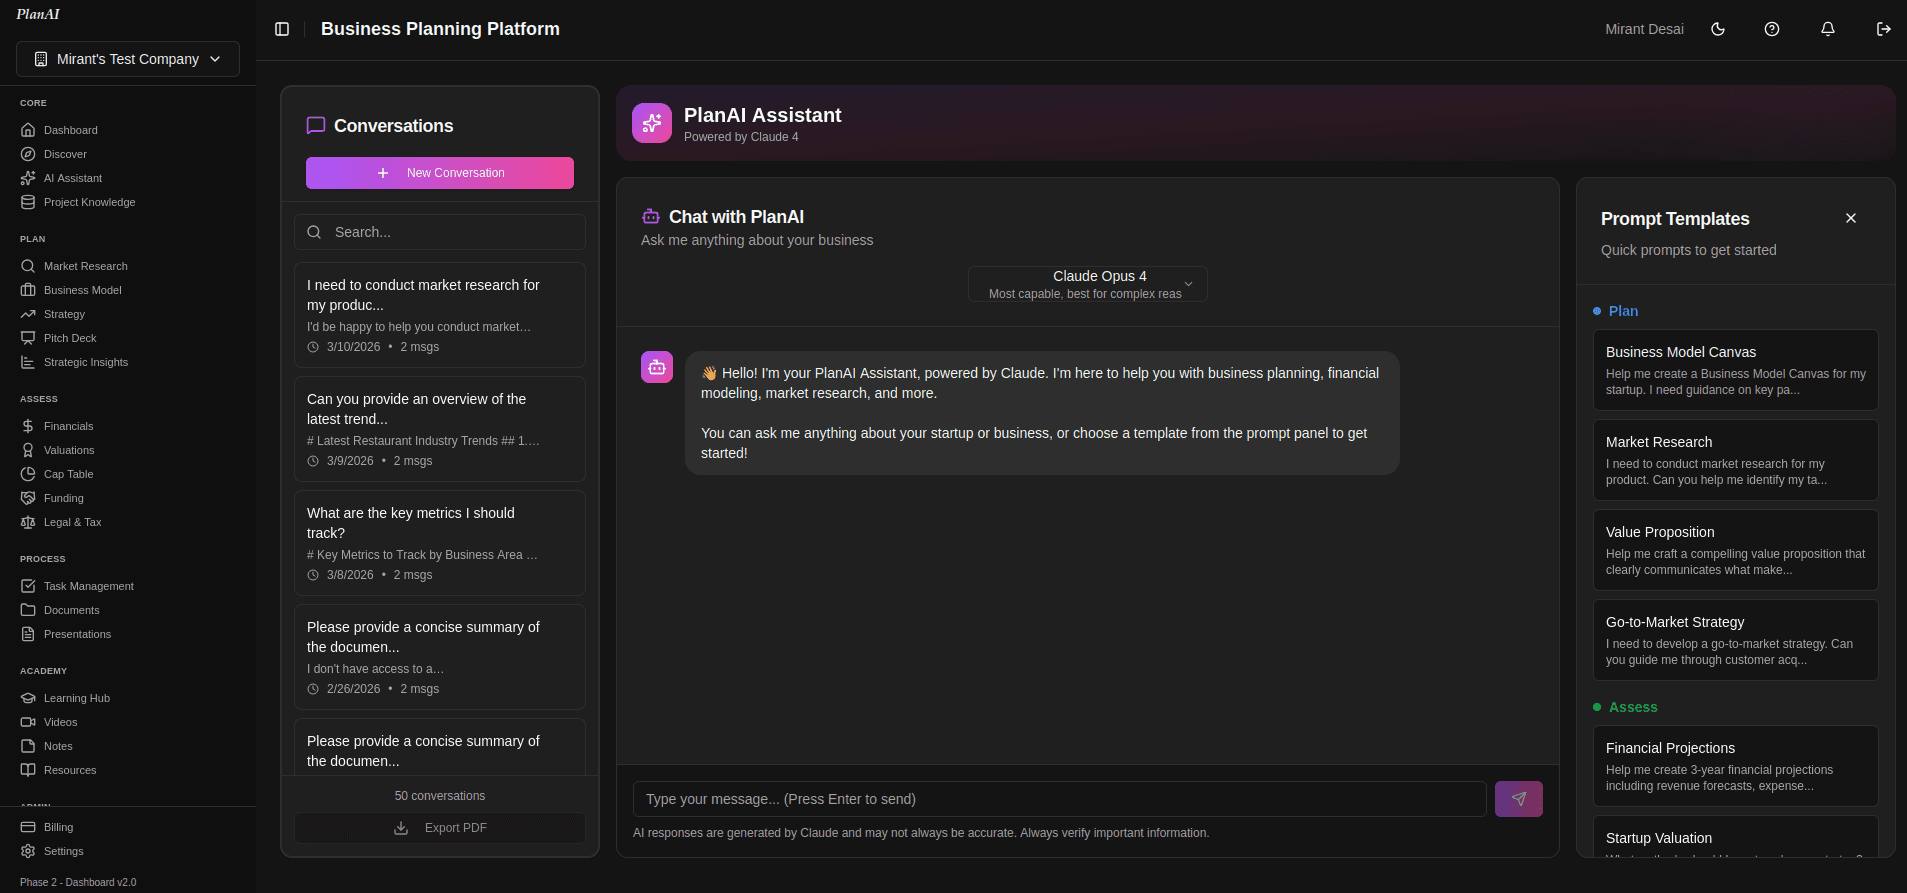
Task: Click the Pitch Deck icon
Action: click(x=28, y=338)
